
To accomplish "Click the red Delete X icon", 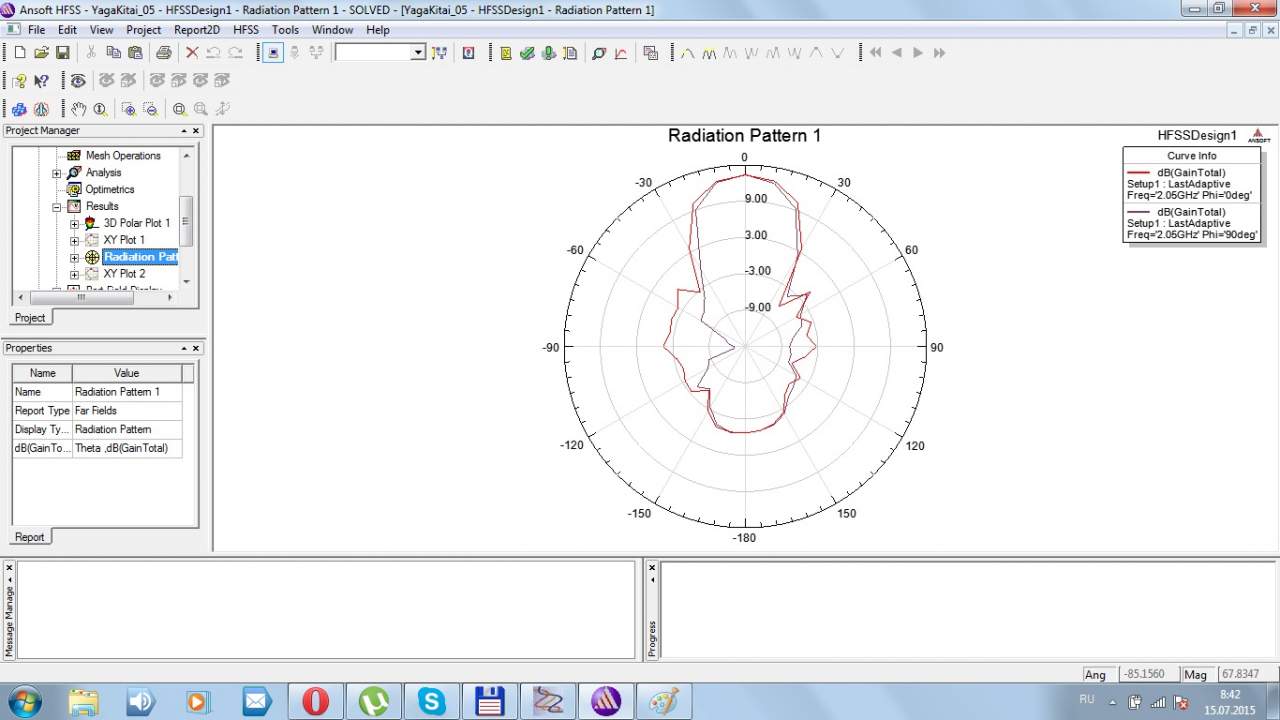I will tap(192, 53).
